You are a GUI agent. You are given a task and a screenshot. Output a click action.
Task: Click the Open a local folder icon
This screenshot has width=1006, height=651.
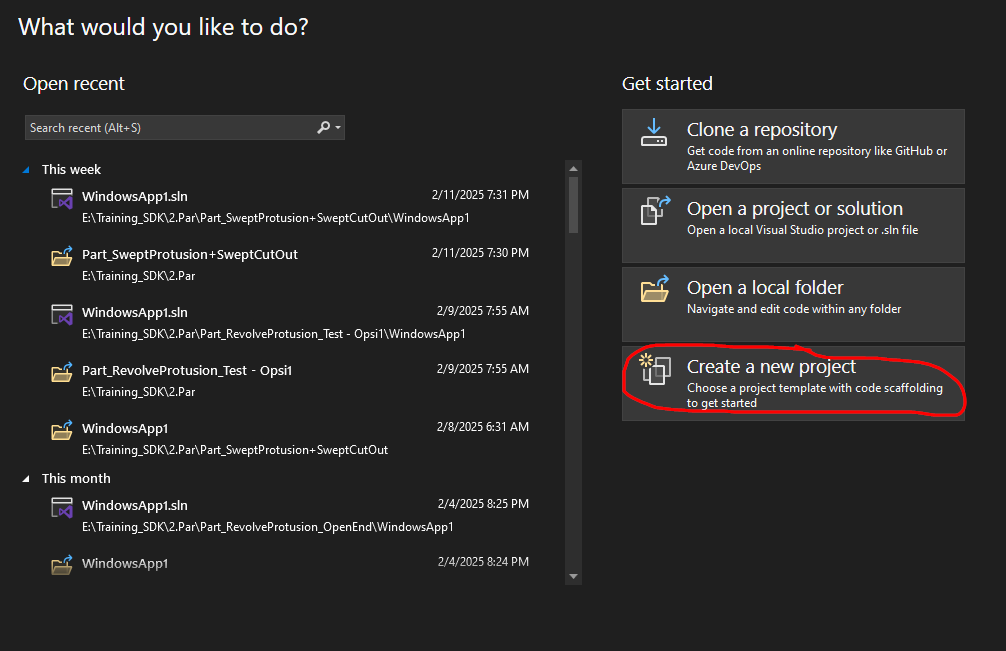tap(654, 290)
